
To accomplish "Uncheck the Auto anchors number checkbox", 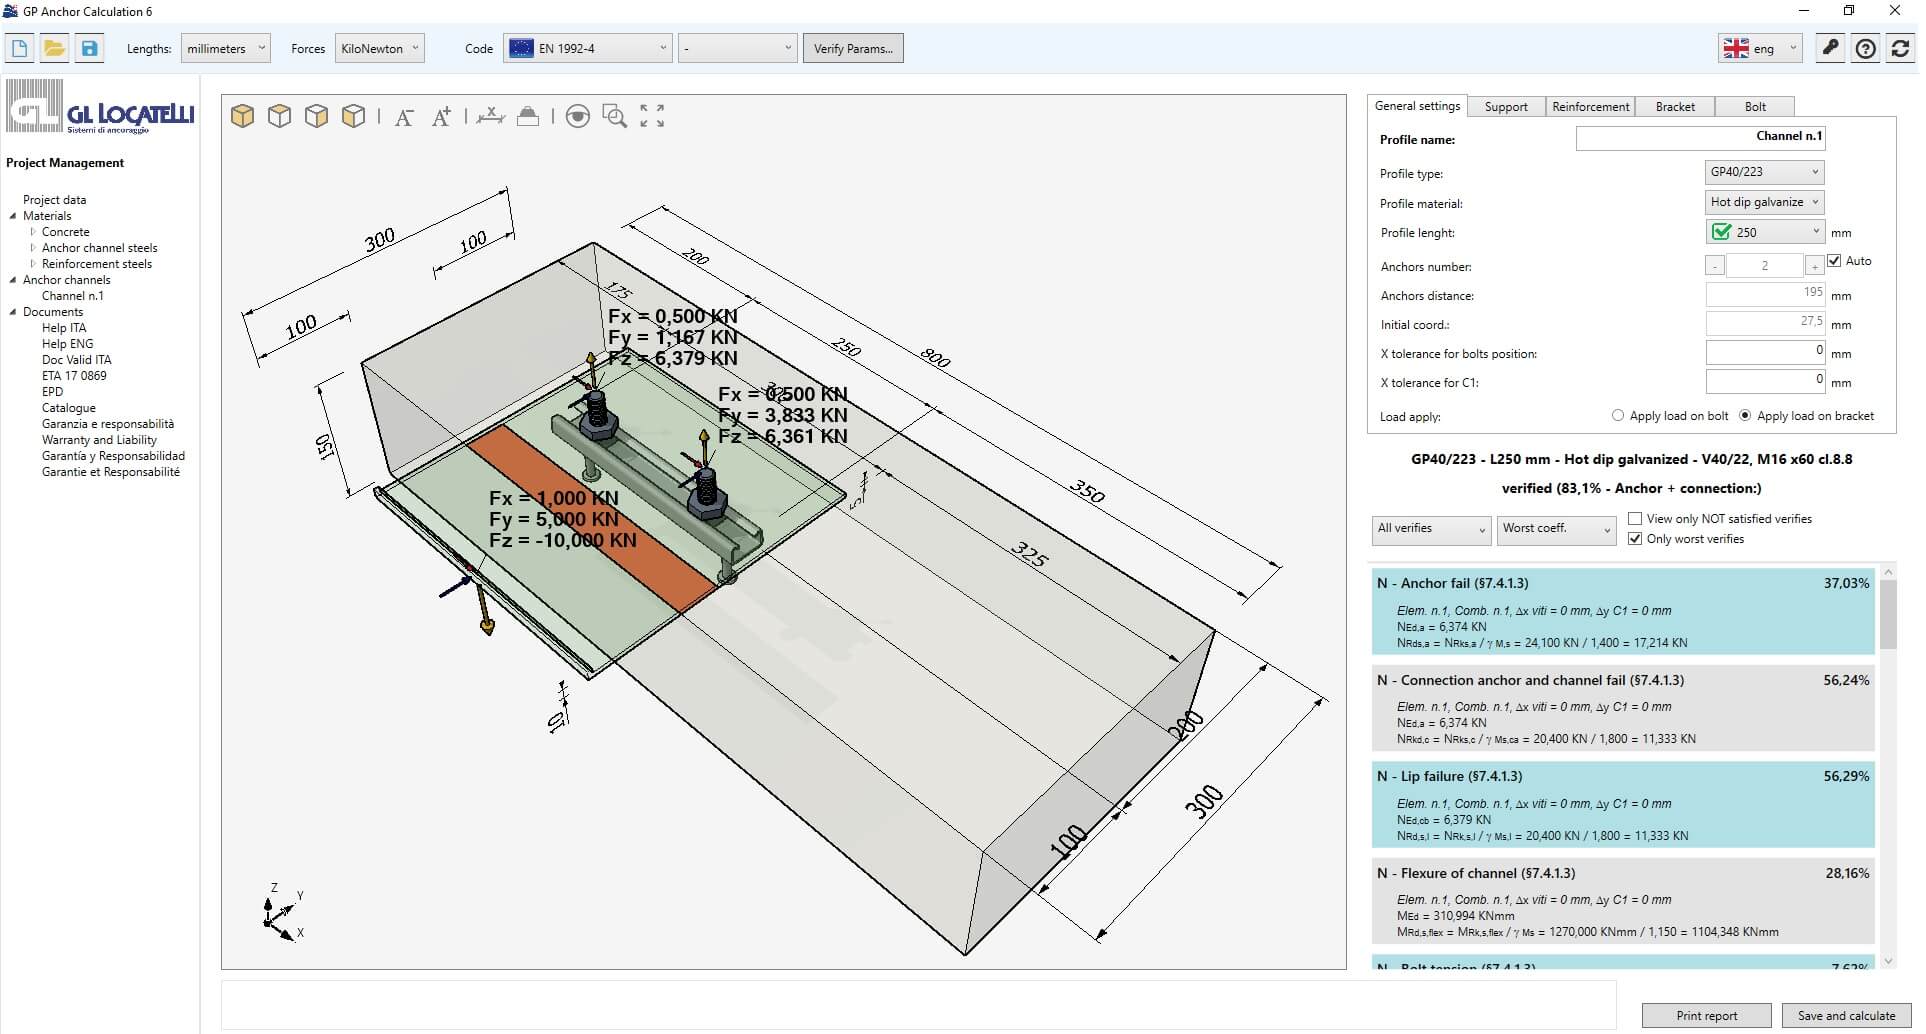I will click(x=1834, y=261).
